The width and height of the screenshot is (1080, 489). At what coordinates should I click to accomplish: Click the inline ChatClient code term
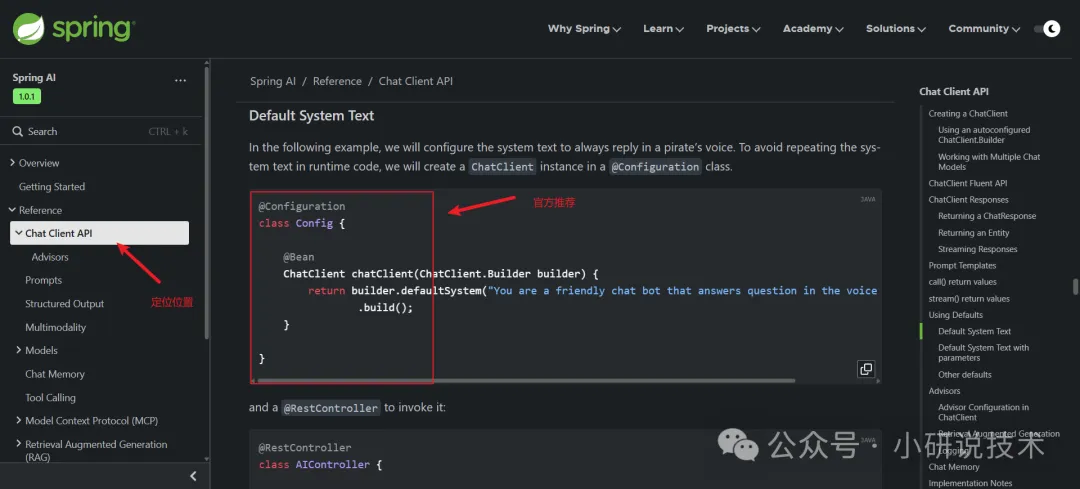[x=503, y=167]
